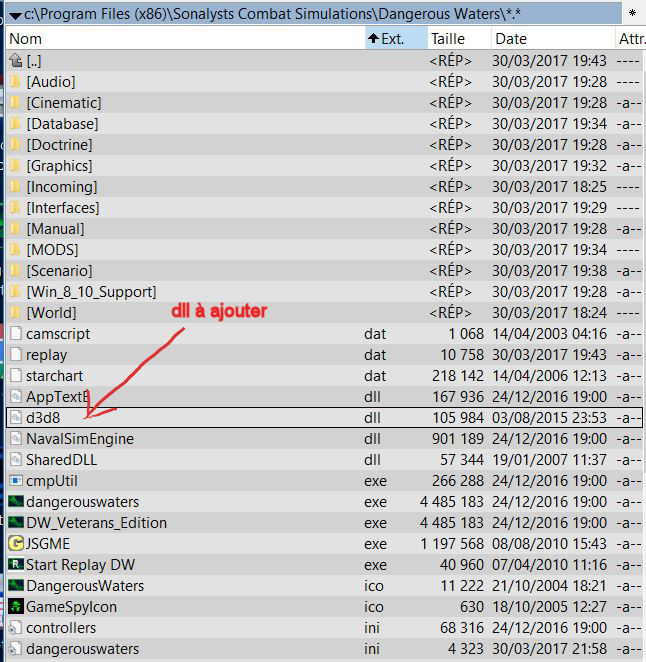Click the asterisk favorites button
646x662 pixels.
click(631, 13)
